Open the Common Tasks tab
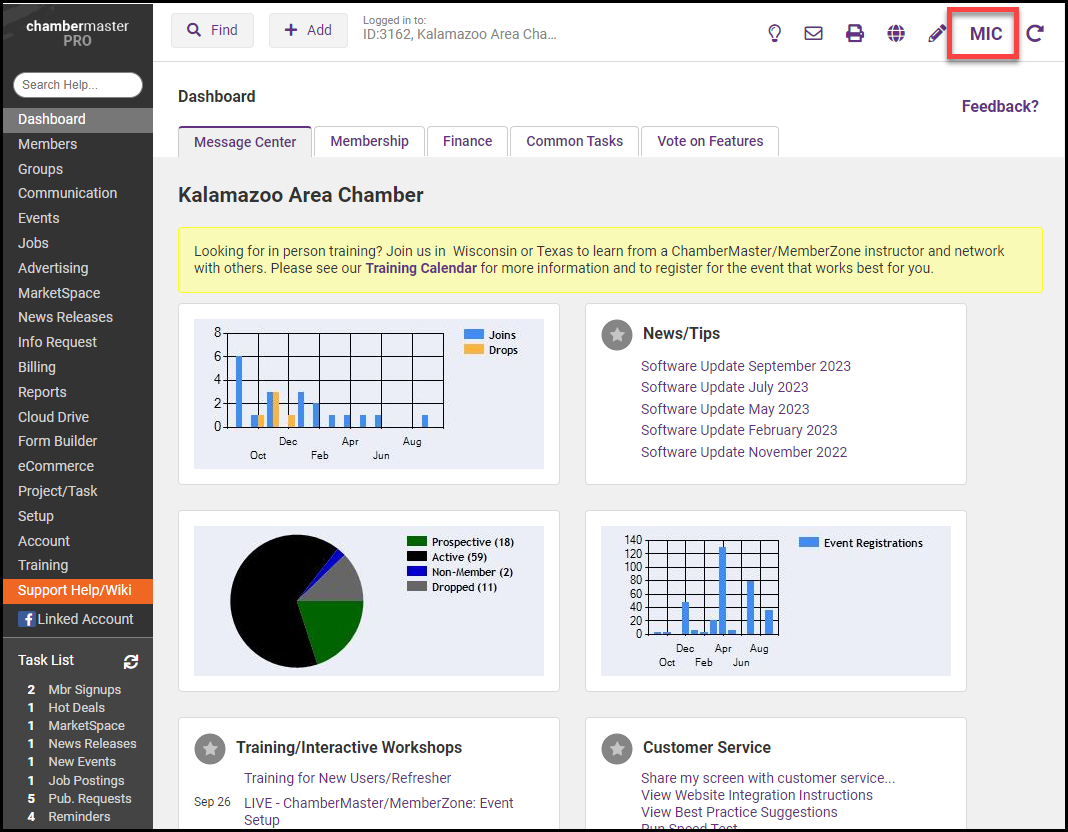 [x=574, y=141]
